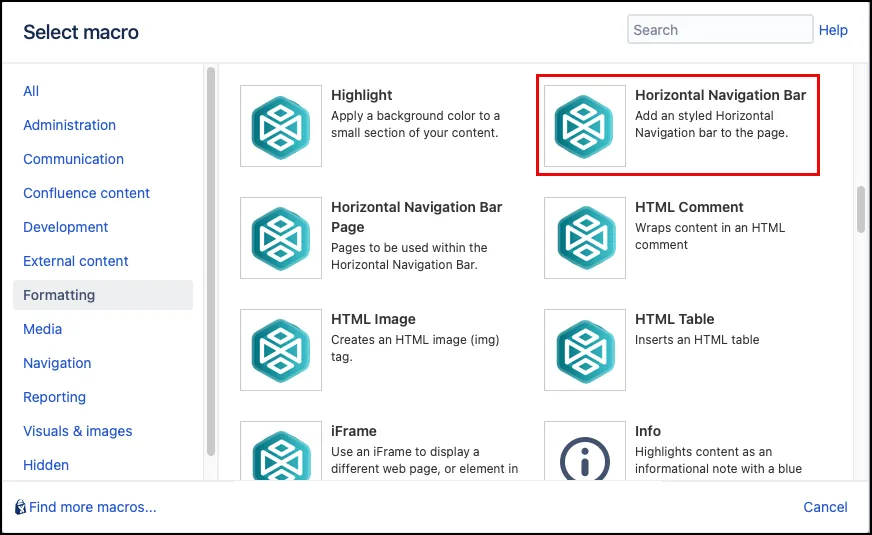Click the HTML Comment title text
This screenshot has width=872, height=535.
[689, 207]
